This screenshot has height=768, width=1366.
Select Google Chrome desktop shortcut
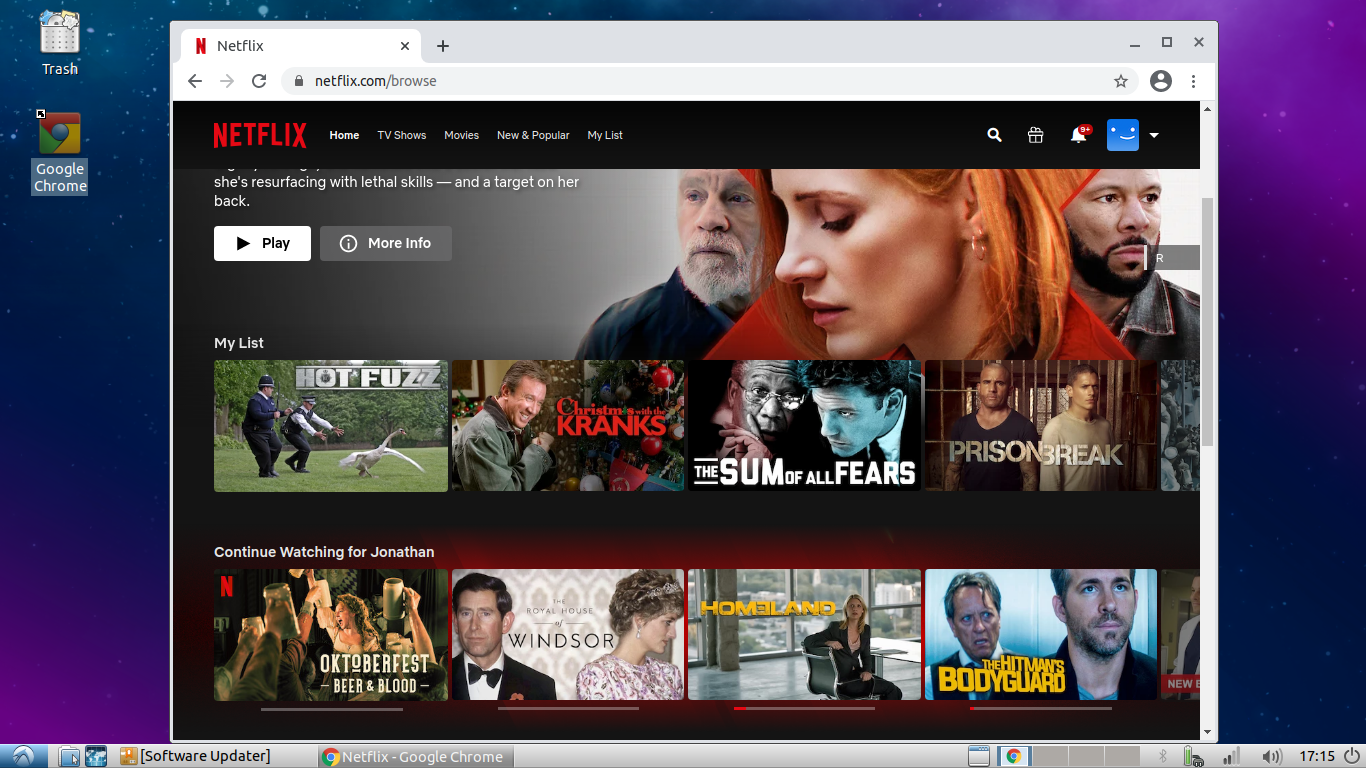60,152
